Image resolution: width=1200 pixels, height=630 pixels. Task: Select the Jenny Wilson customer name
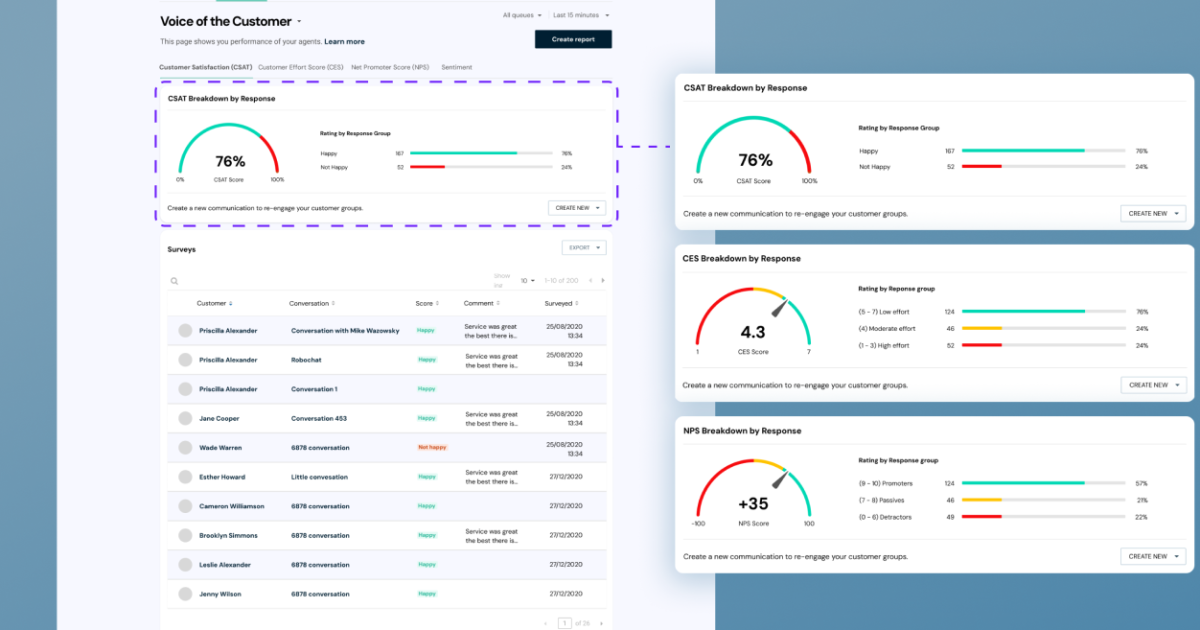click(x=220, y=594)
